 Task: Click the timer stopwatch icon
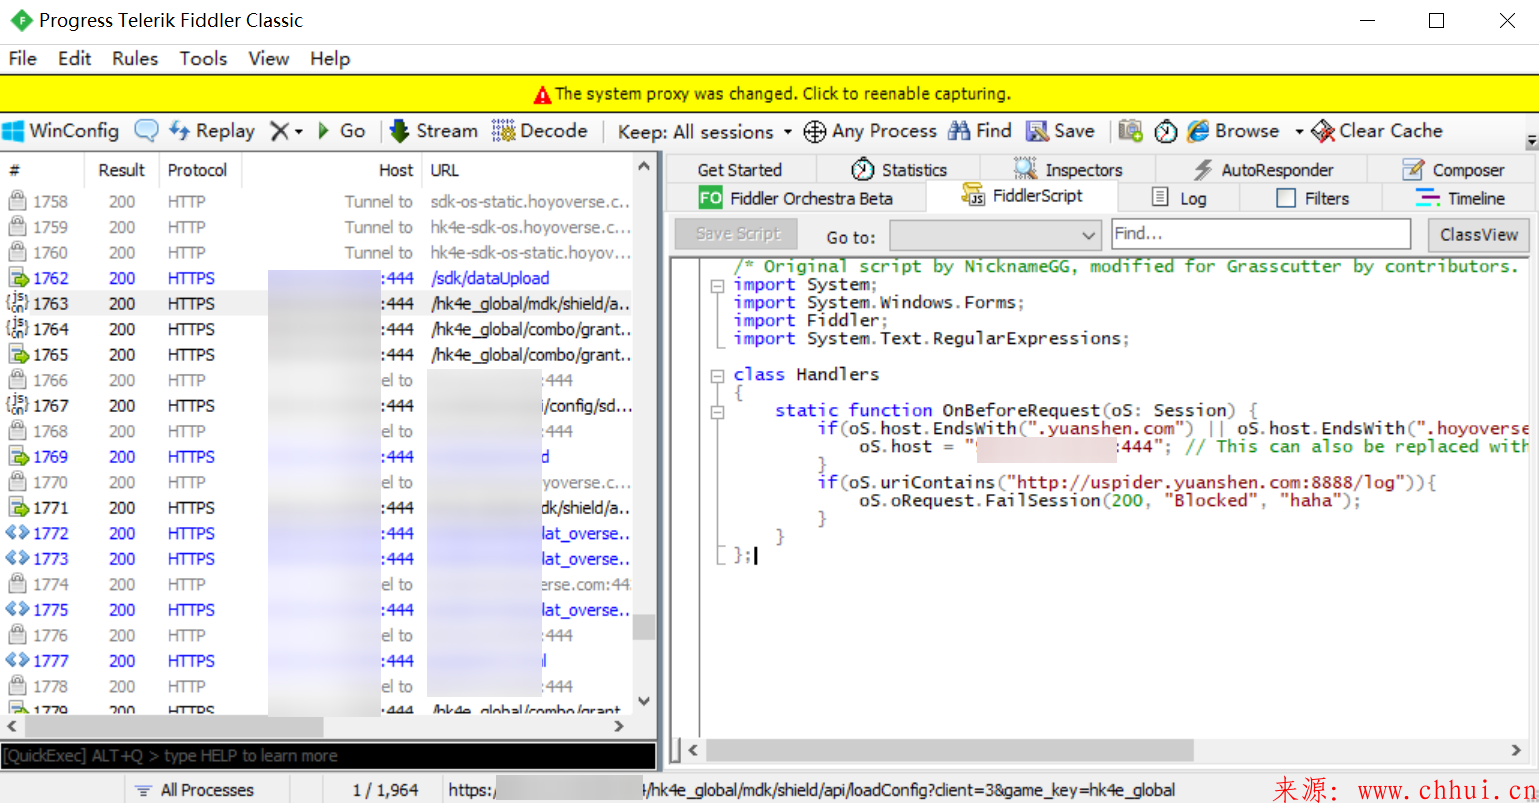(x=1166, y=131)
